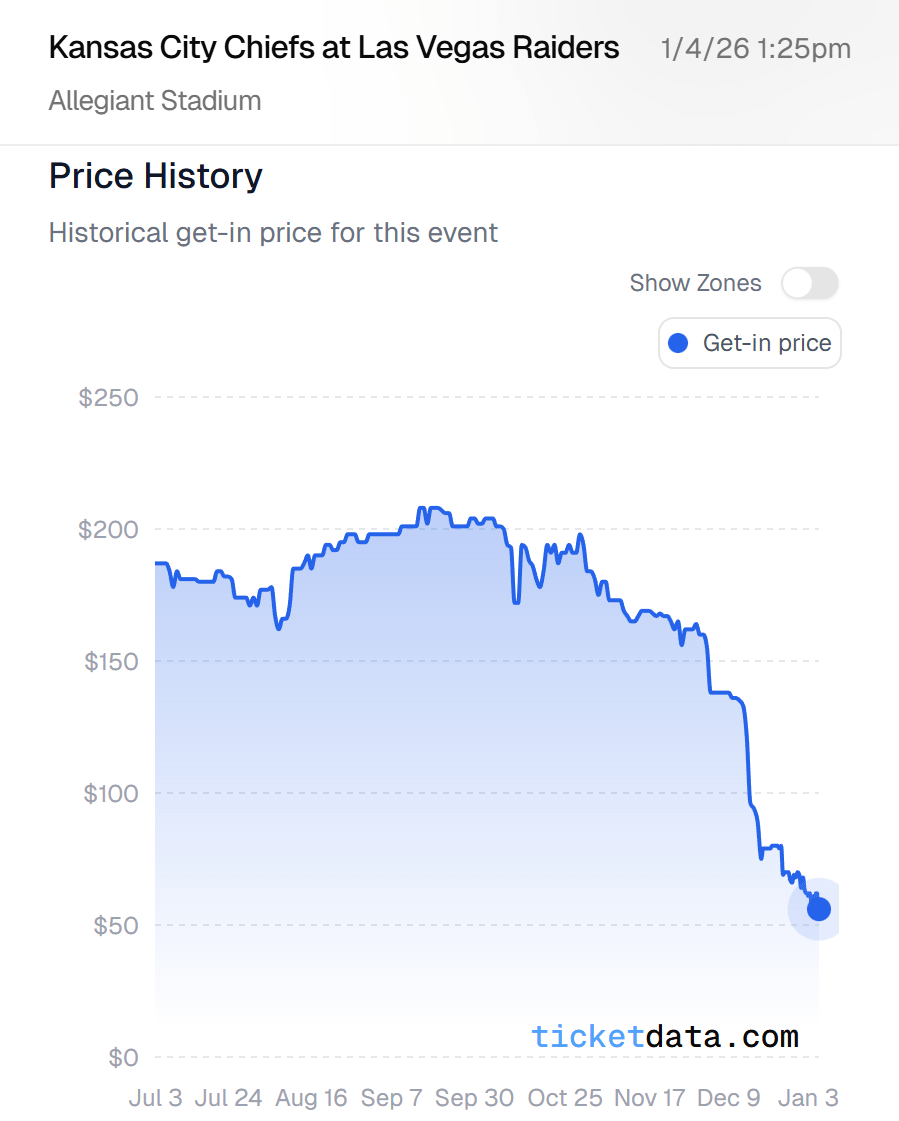Click the Price History heading
899x1121 pixels.
coord(155,176)
